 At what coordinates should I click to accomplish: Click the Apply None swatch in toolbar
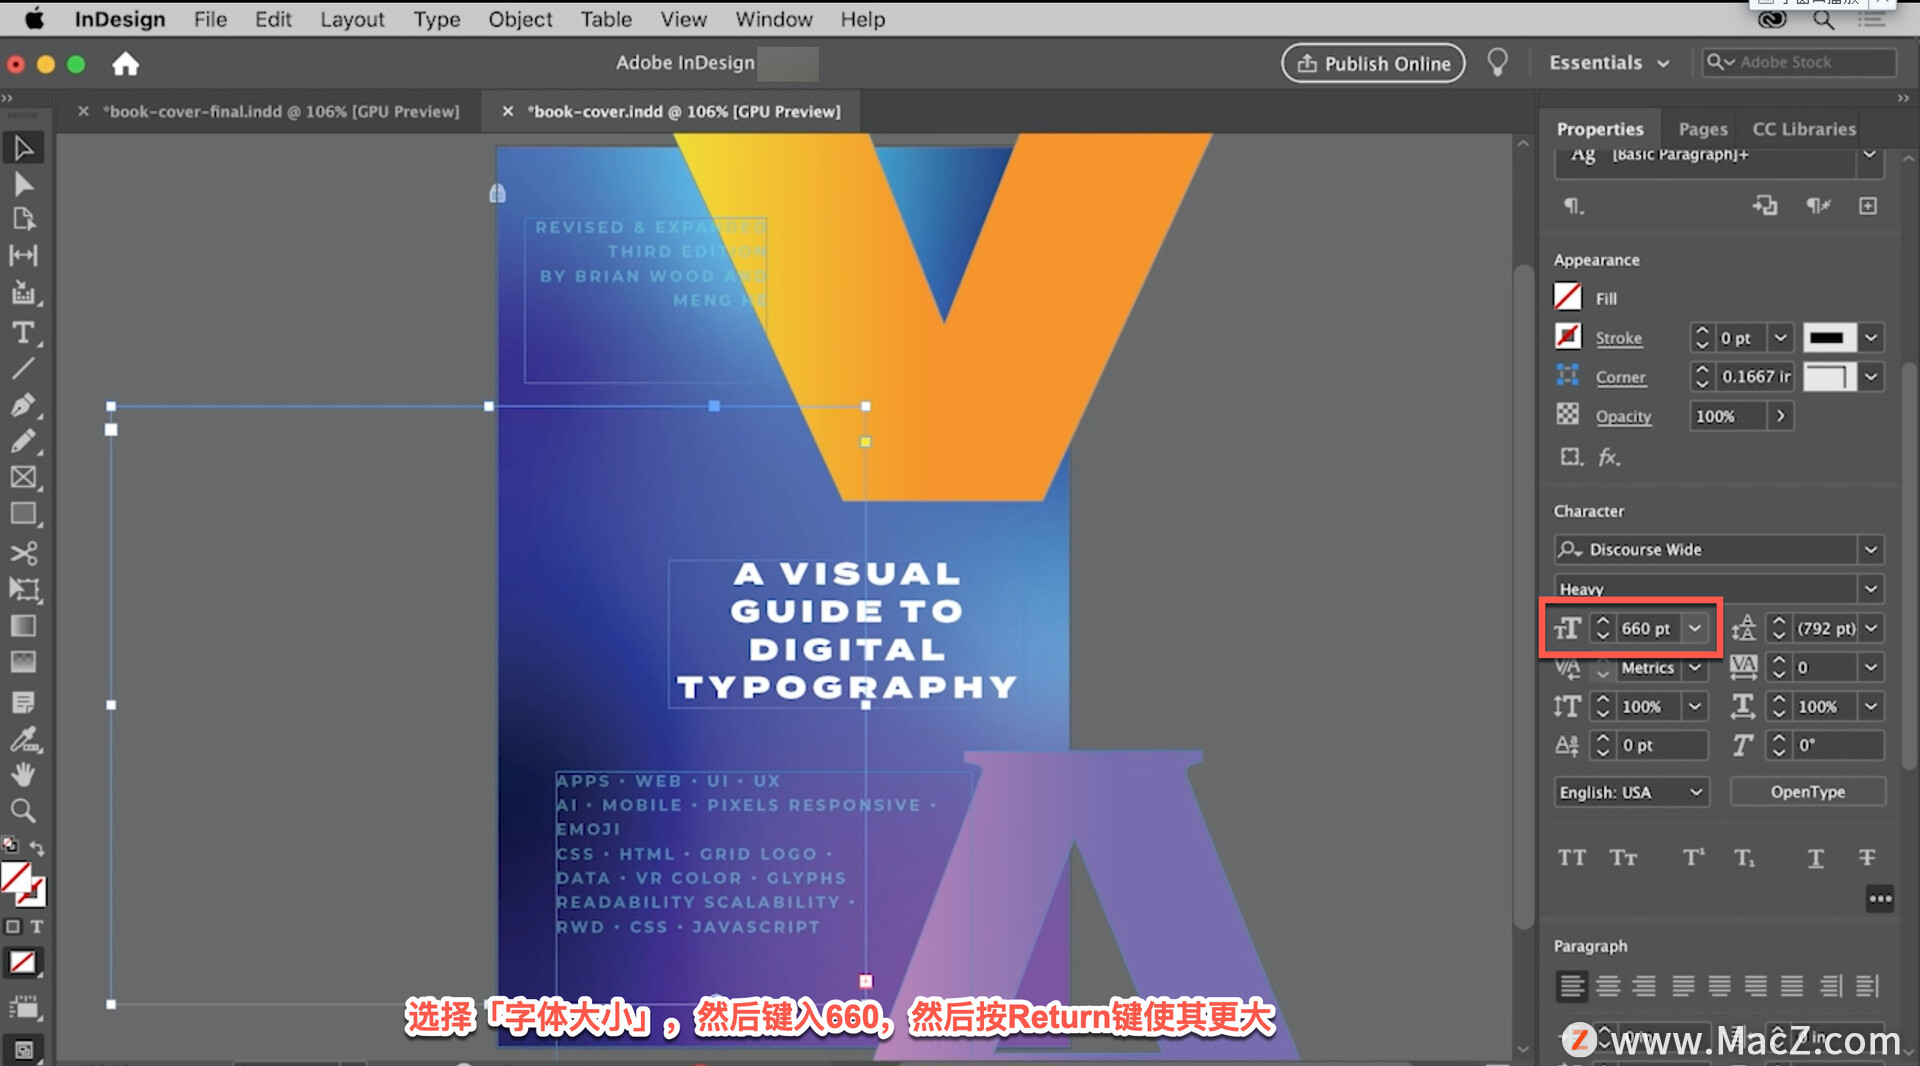pyautogui.click(x=22, y=962)
